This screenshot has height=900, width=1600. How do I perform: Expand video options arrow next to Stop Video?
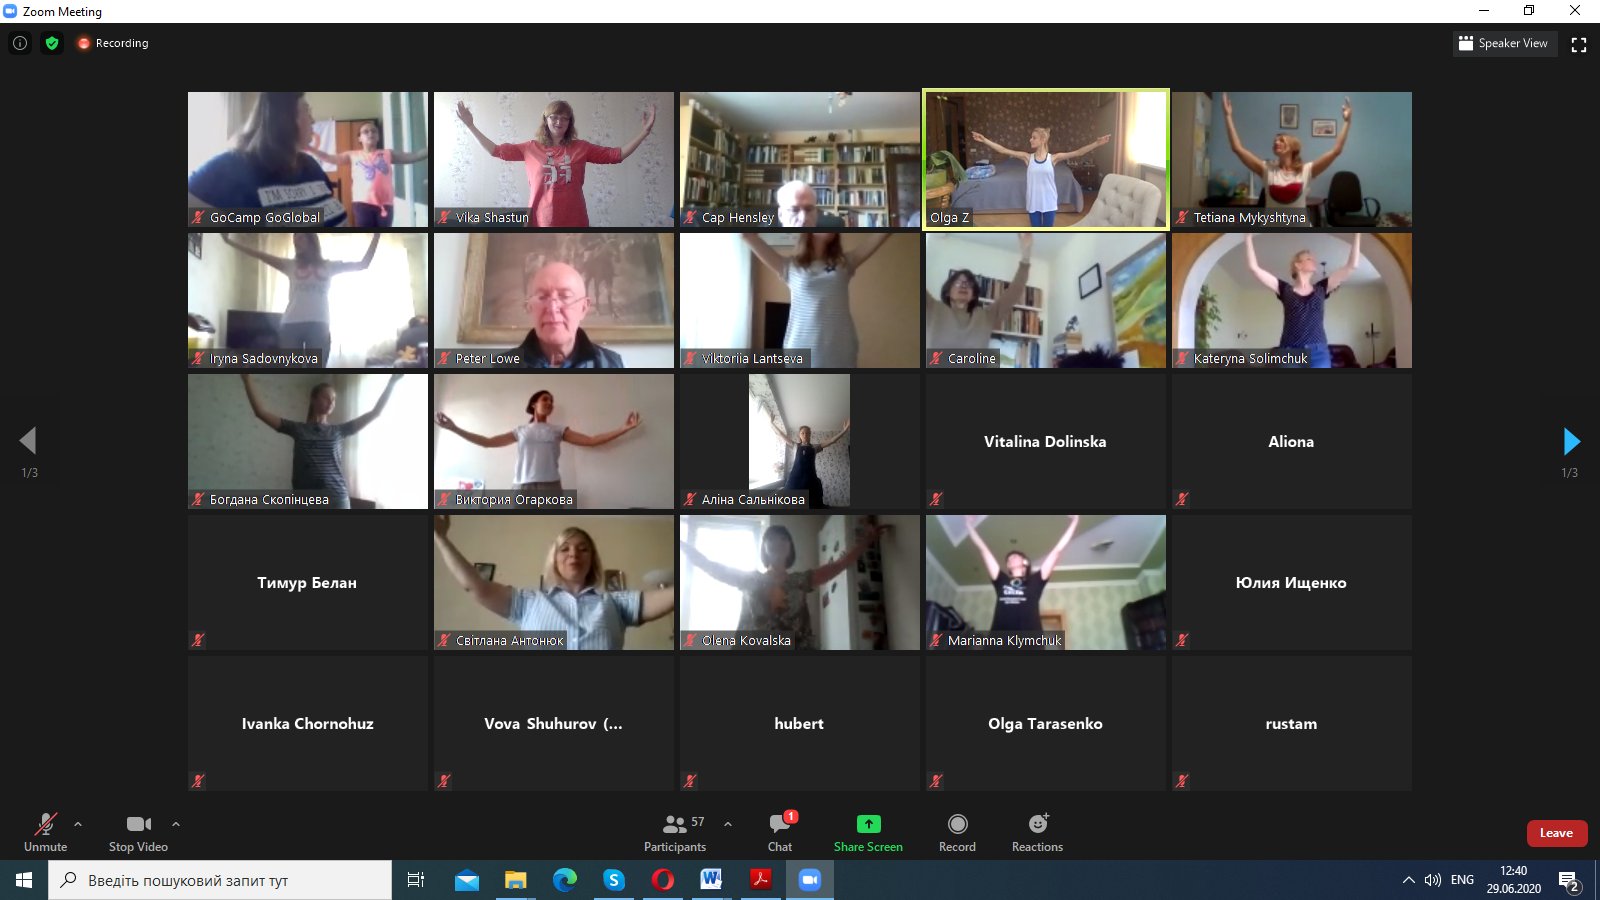pyautogui.click(x=176, y=824)
